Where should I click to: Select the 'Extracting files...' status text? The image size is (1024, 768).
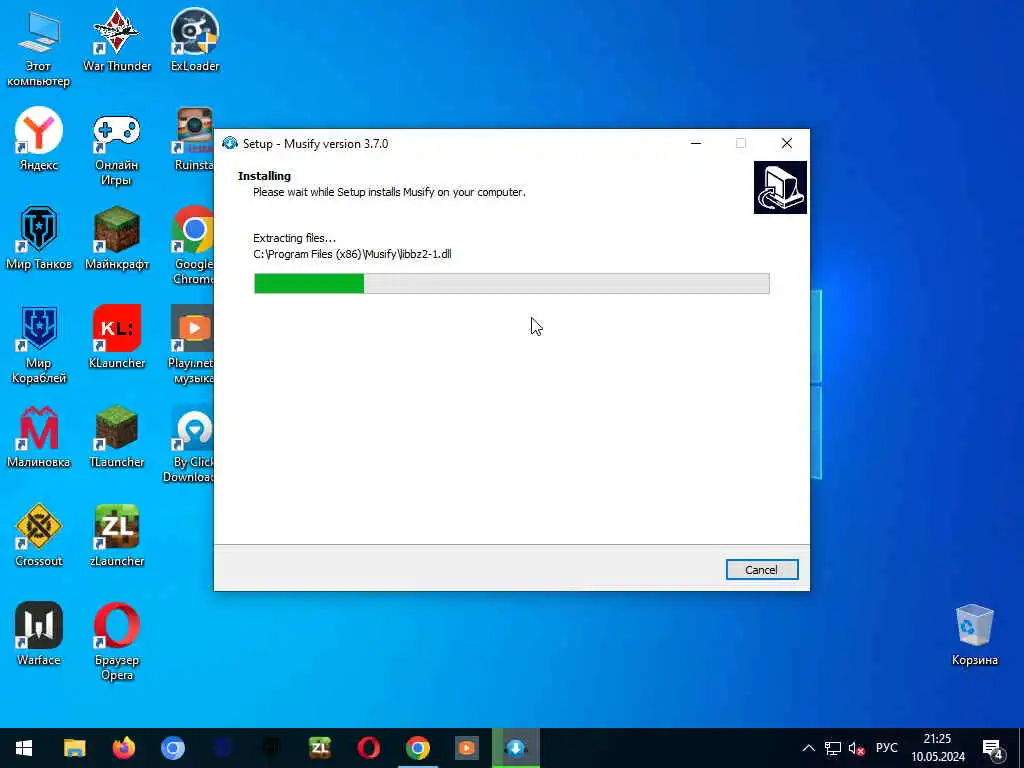(x=295, y=238)
